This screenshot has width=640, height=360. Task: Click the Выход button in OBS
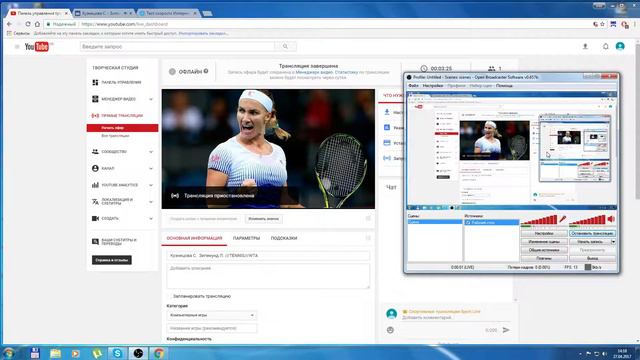tap(592, 258)
